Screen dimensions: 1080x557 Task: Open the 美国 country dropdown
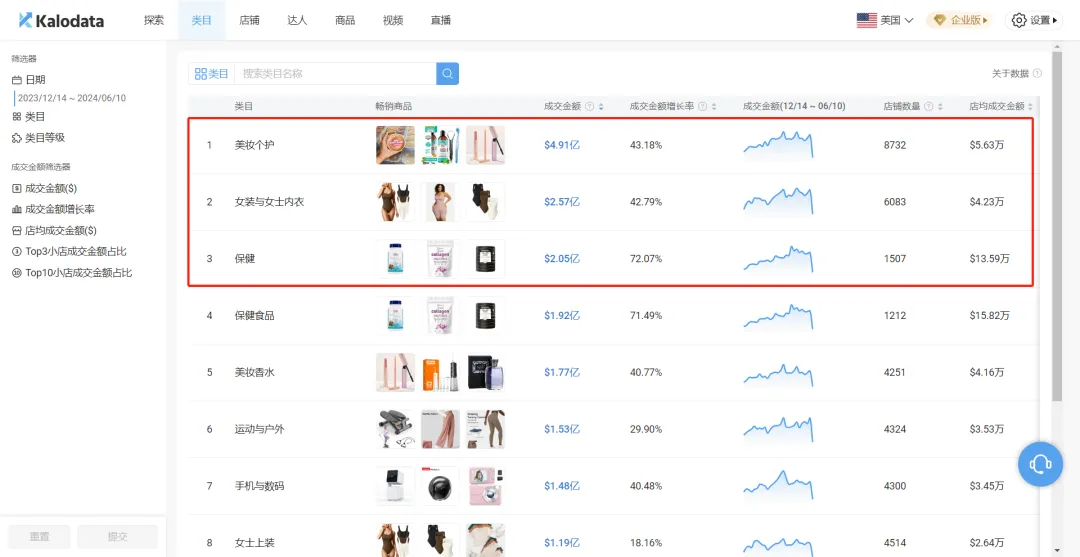pos(885,20)
